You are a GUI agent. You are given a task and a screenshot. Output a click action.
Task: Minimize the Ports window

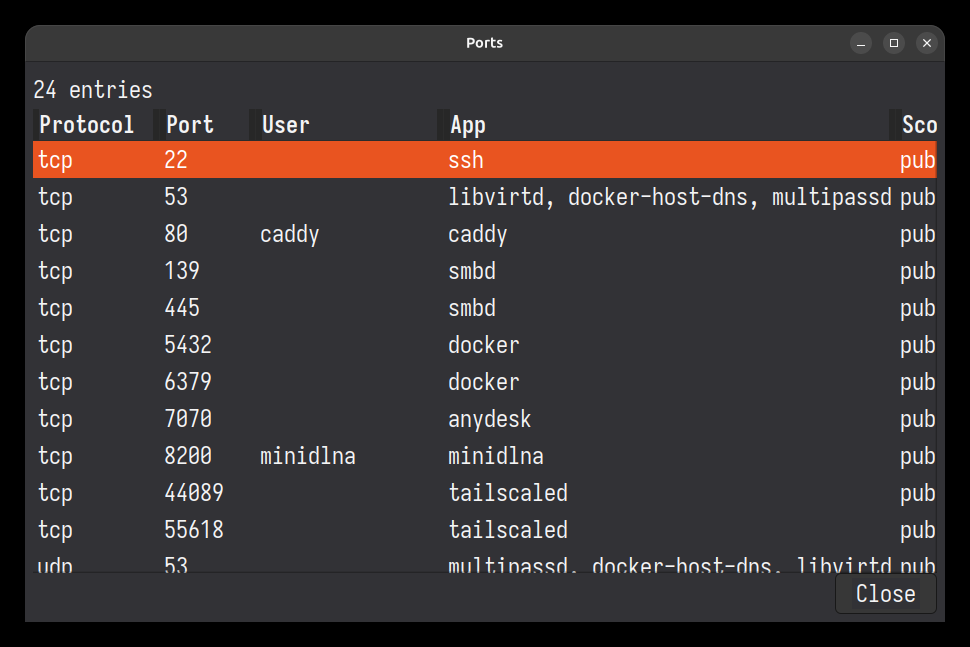tap(861, 43)
